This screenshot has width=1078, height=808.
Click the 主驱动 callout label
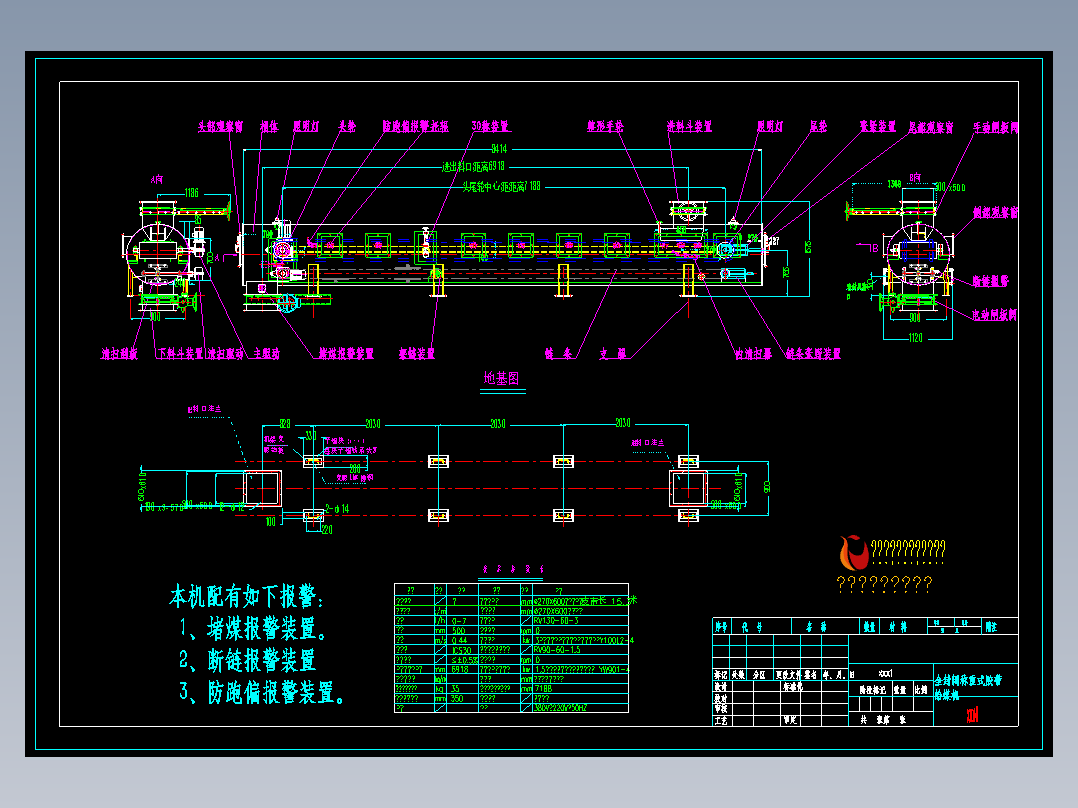pos(267,354)
